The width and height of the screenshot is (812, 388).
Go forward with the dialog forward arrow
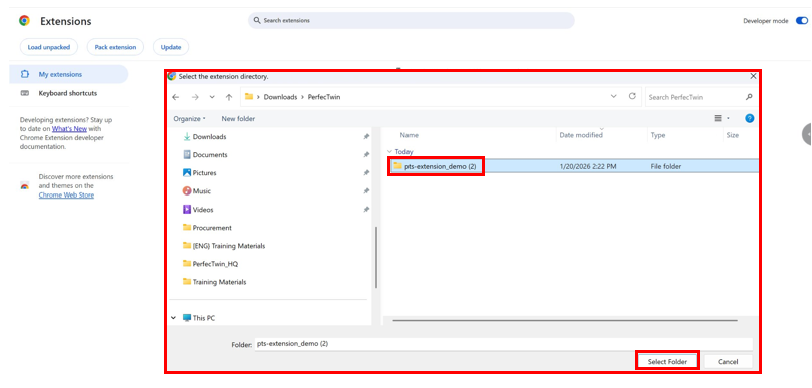coord(195,97)
